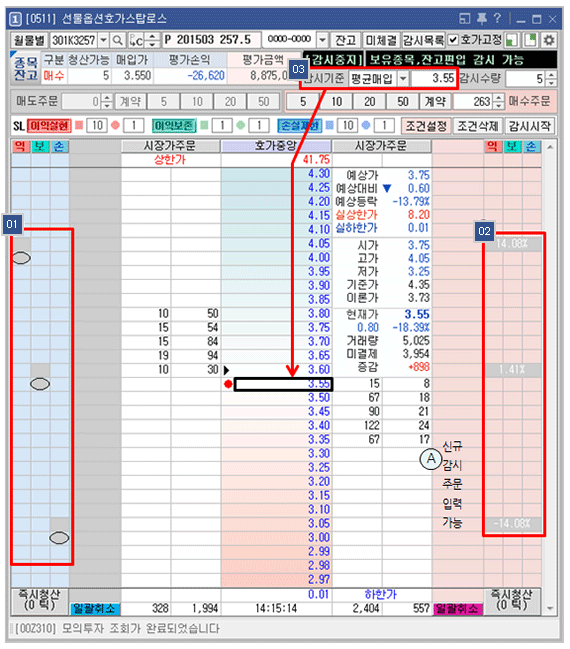Screen dimensions: 570x649
Task: Click the magnifier search icon beside code 301K3257
Action: [x=118, y=40]
